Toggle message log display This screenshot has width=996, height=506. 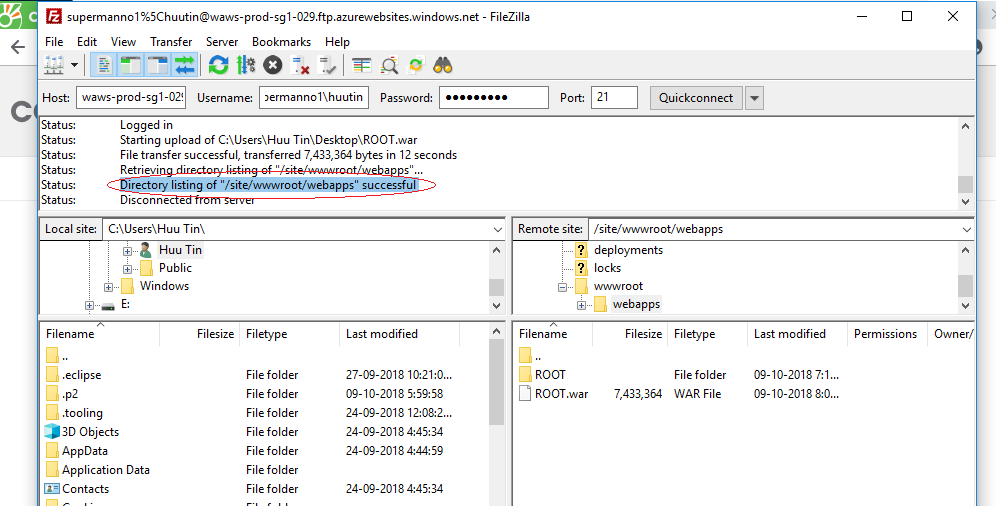pyautogui.click(x=104, y=65)
